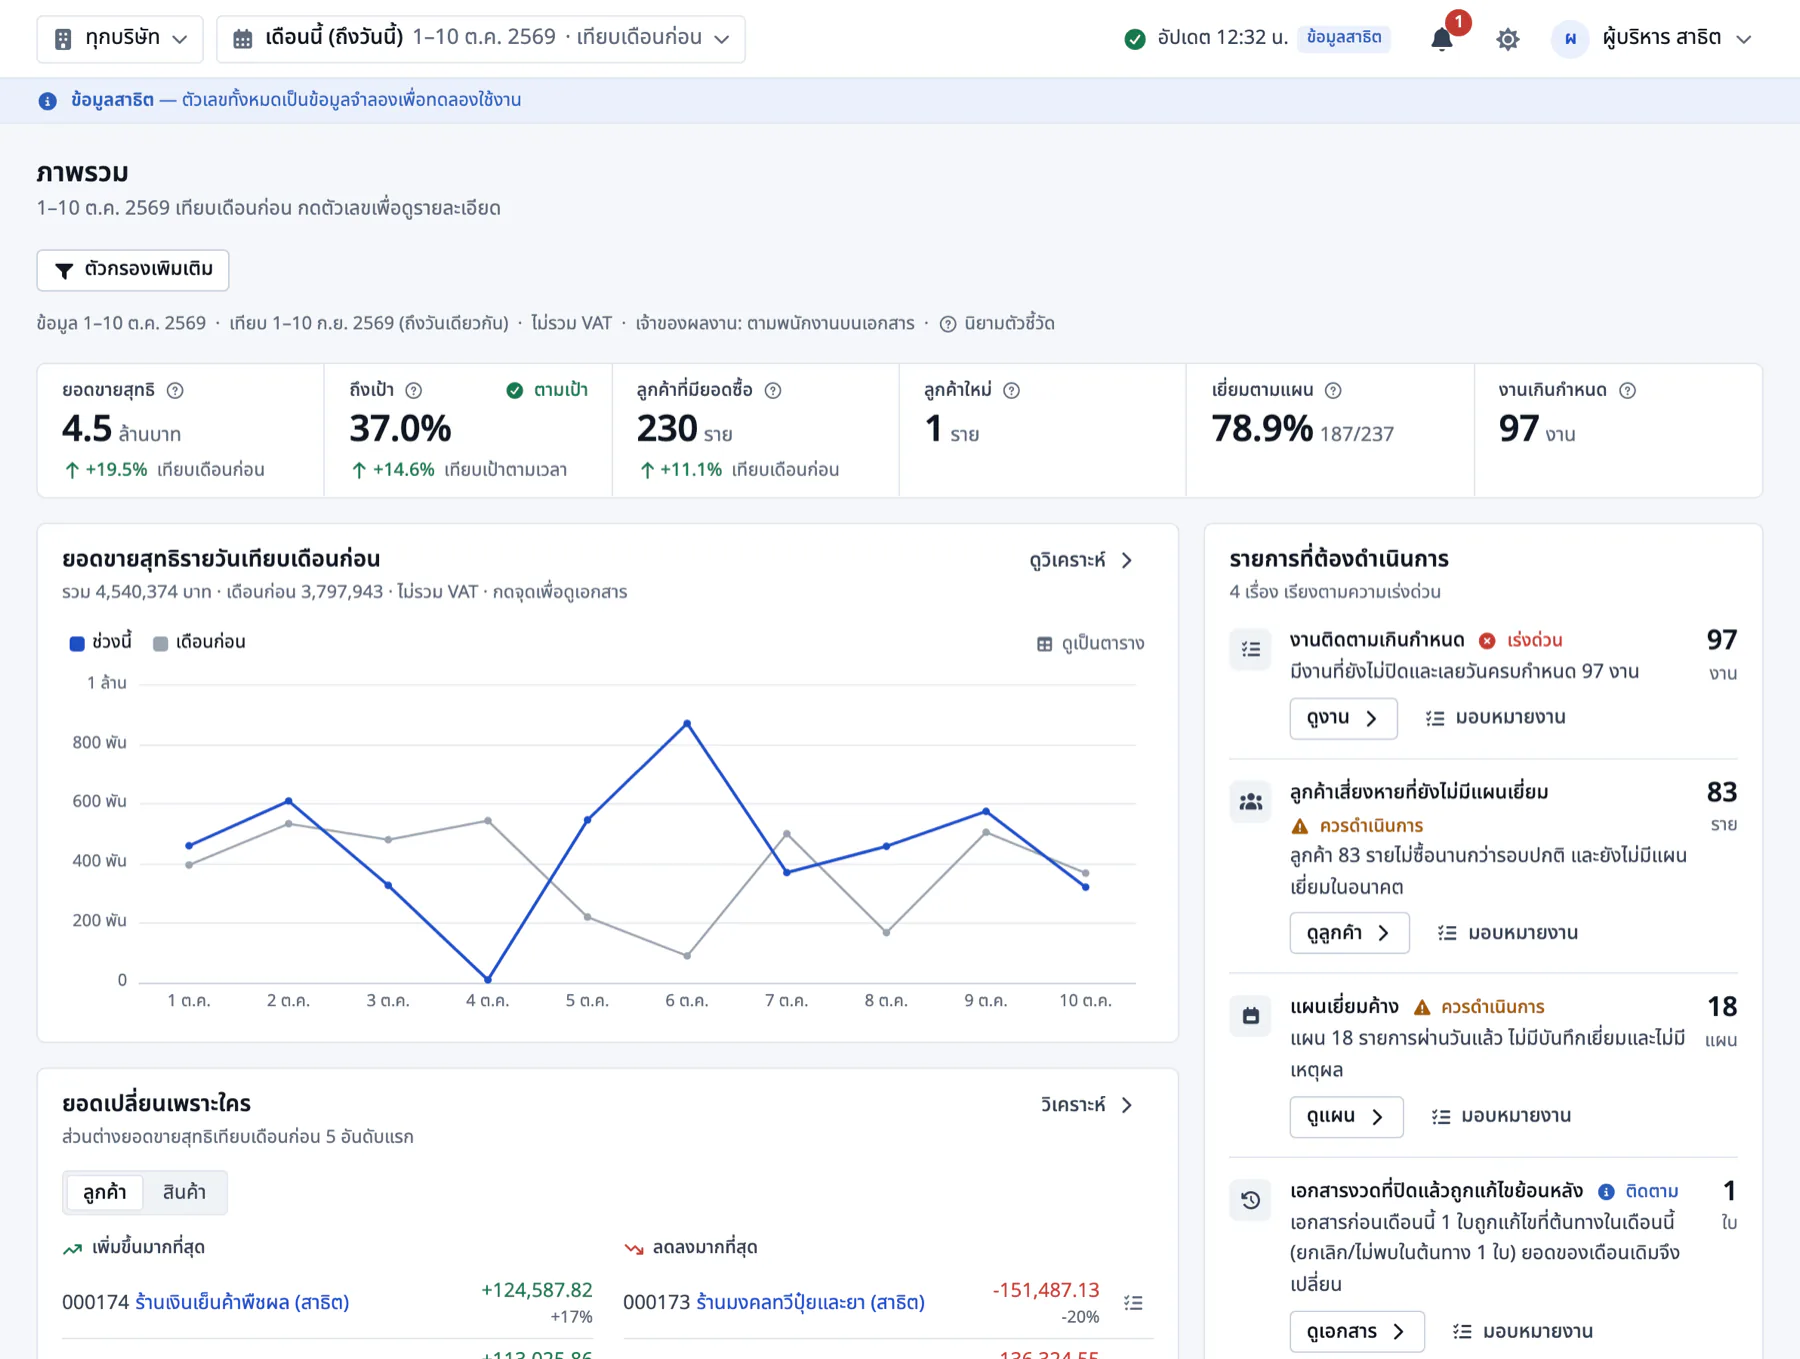Click the user avatar ผ icon
The height and width of the screenshot is (1359, 1800).
pos(1570,39)
